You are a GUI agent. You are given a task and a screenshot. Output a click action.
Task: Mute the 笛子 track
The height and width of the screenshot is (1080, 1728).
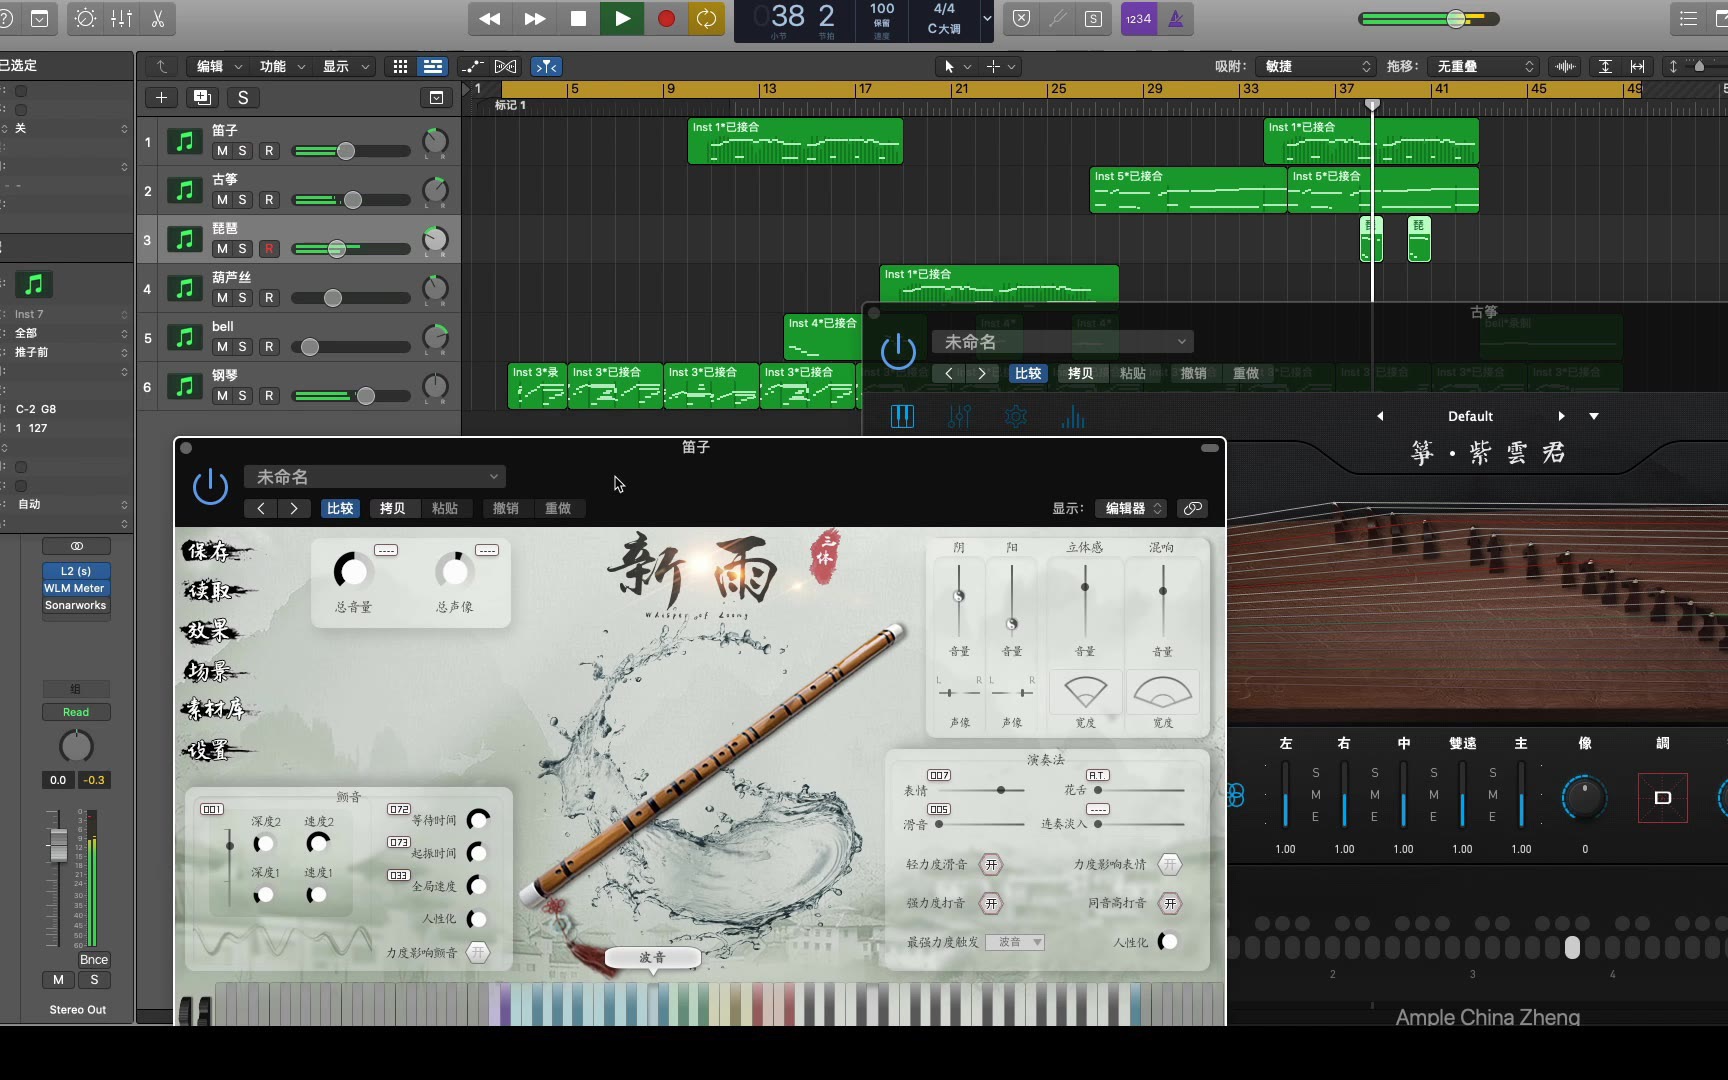(x=222, y=151)
